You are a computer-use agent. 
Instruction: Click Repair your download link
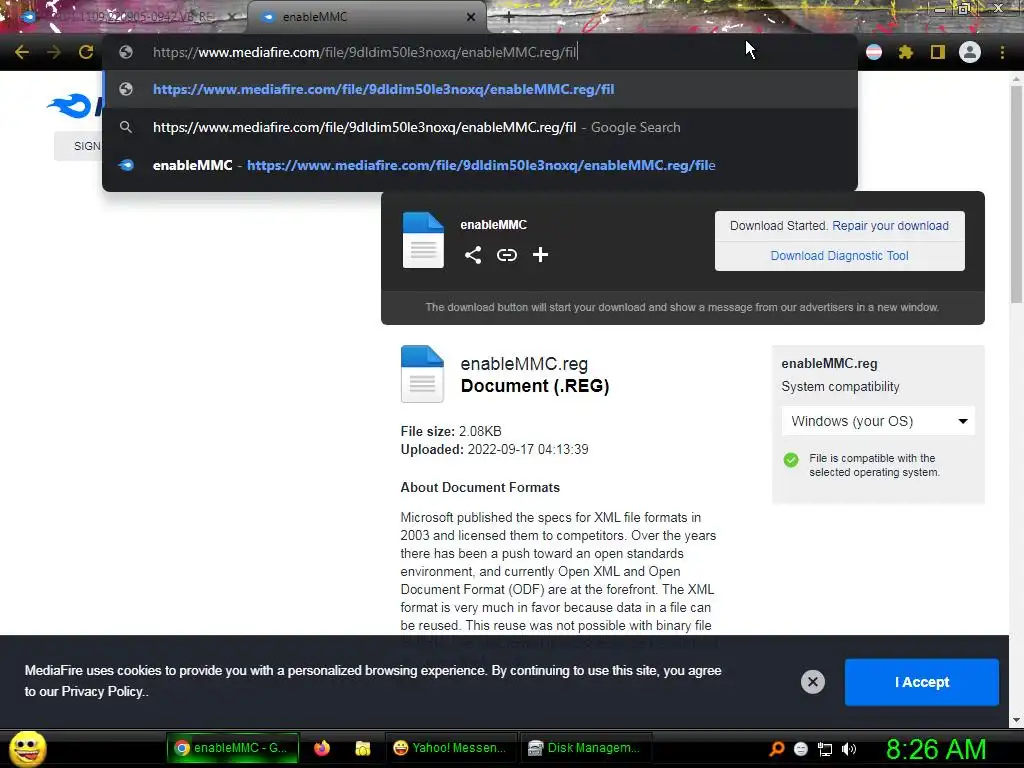pos(890,226)
